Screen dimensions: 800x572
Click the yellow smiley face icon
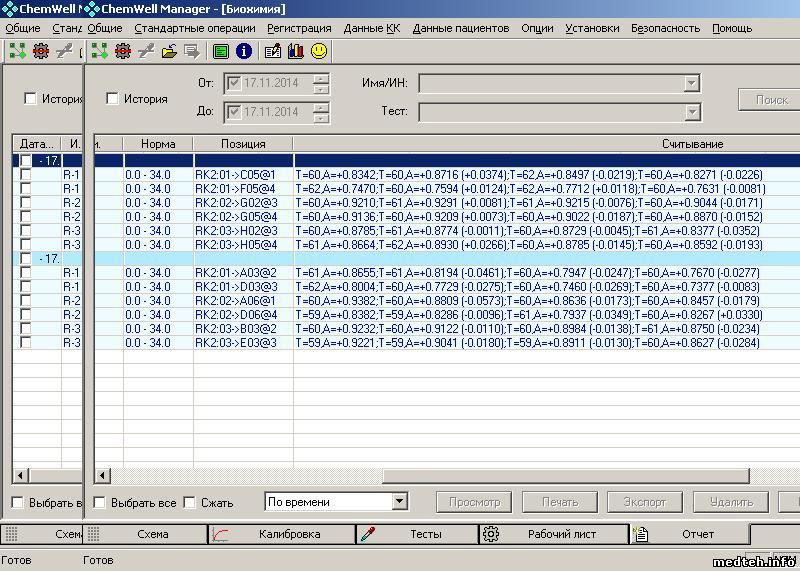[319, 50]
